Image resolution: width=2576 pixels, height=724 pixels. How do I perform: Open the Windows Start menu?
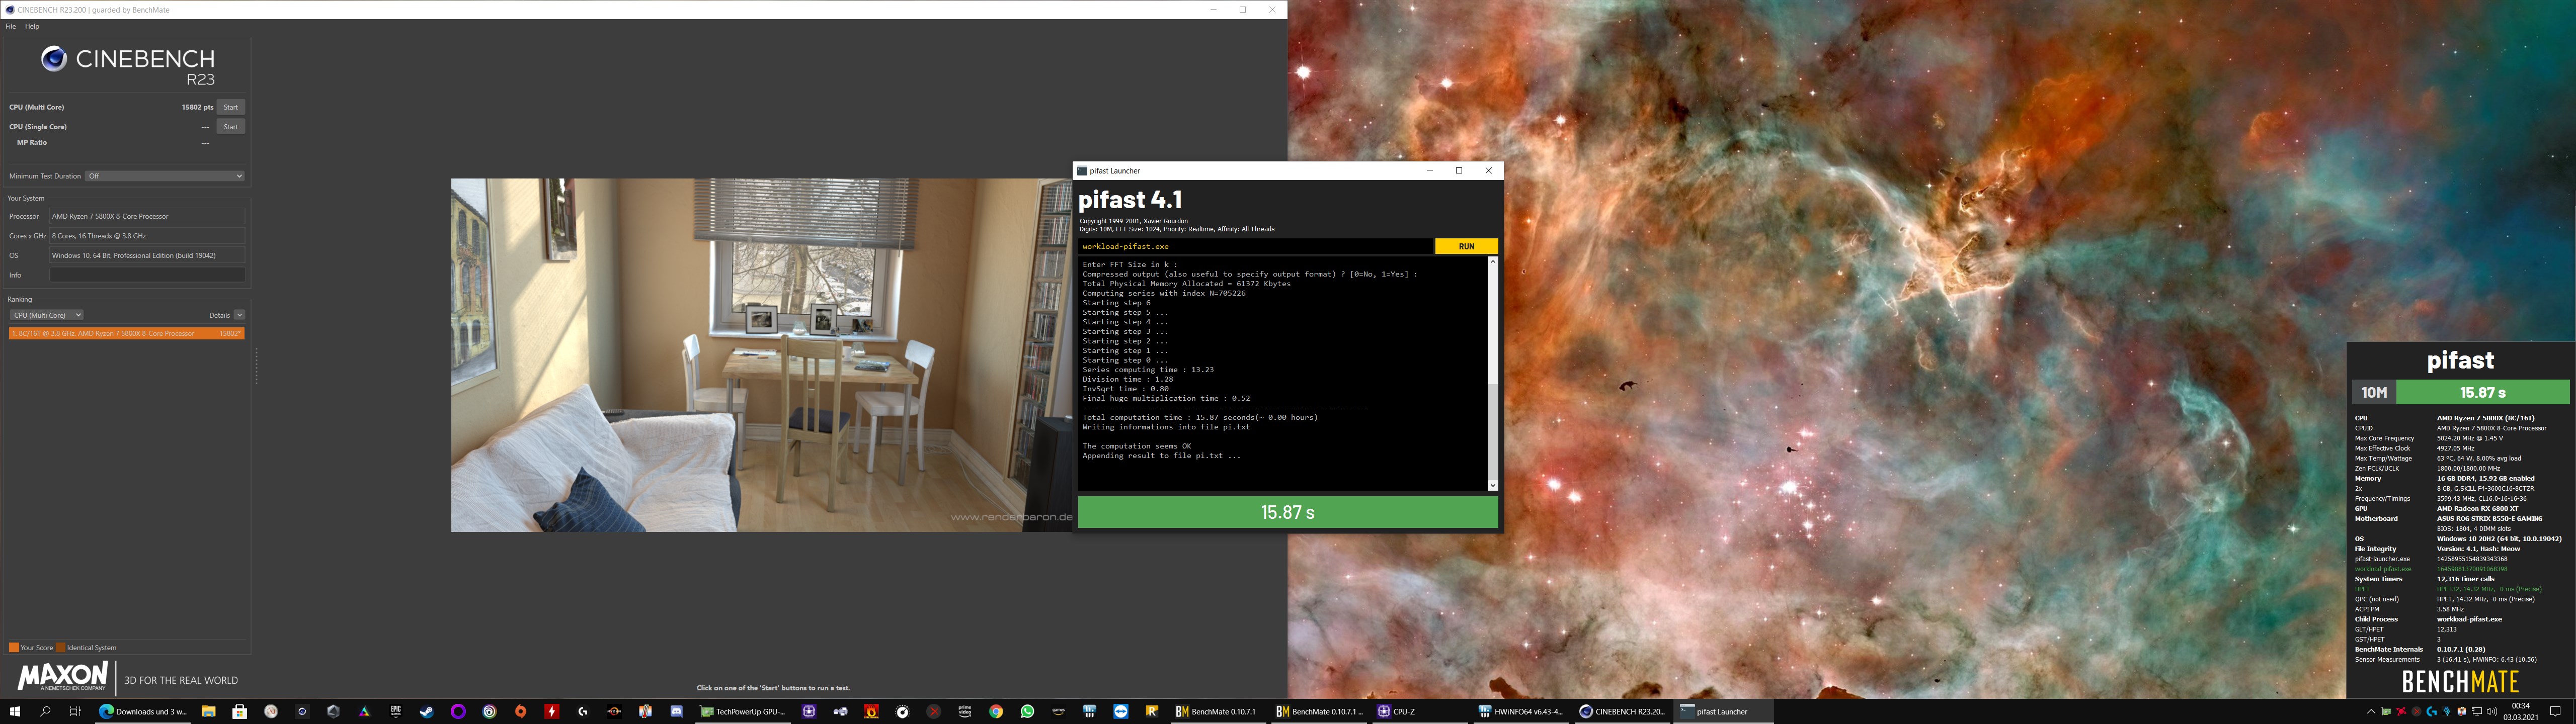tap(15, 712)
